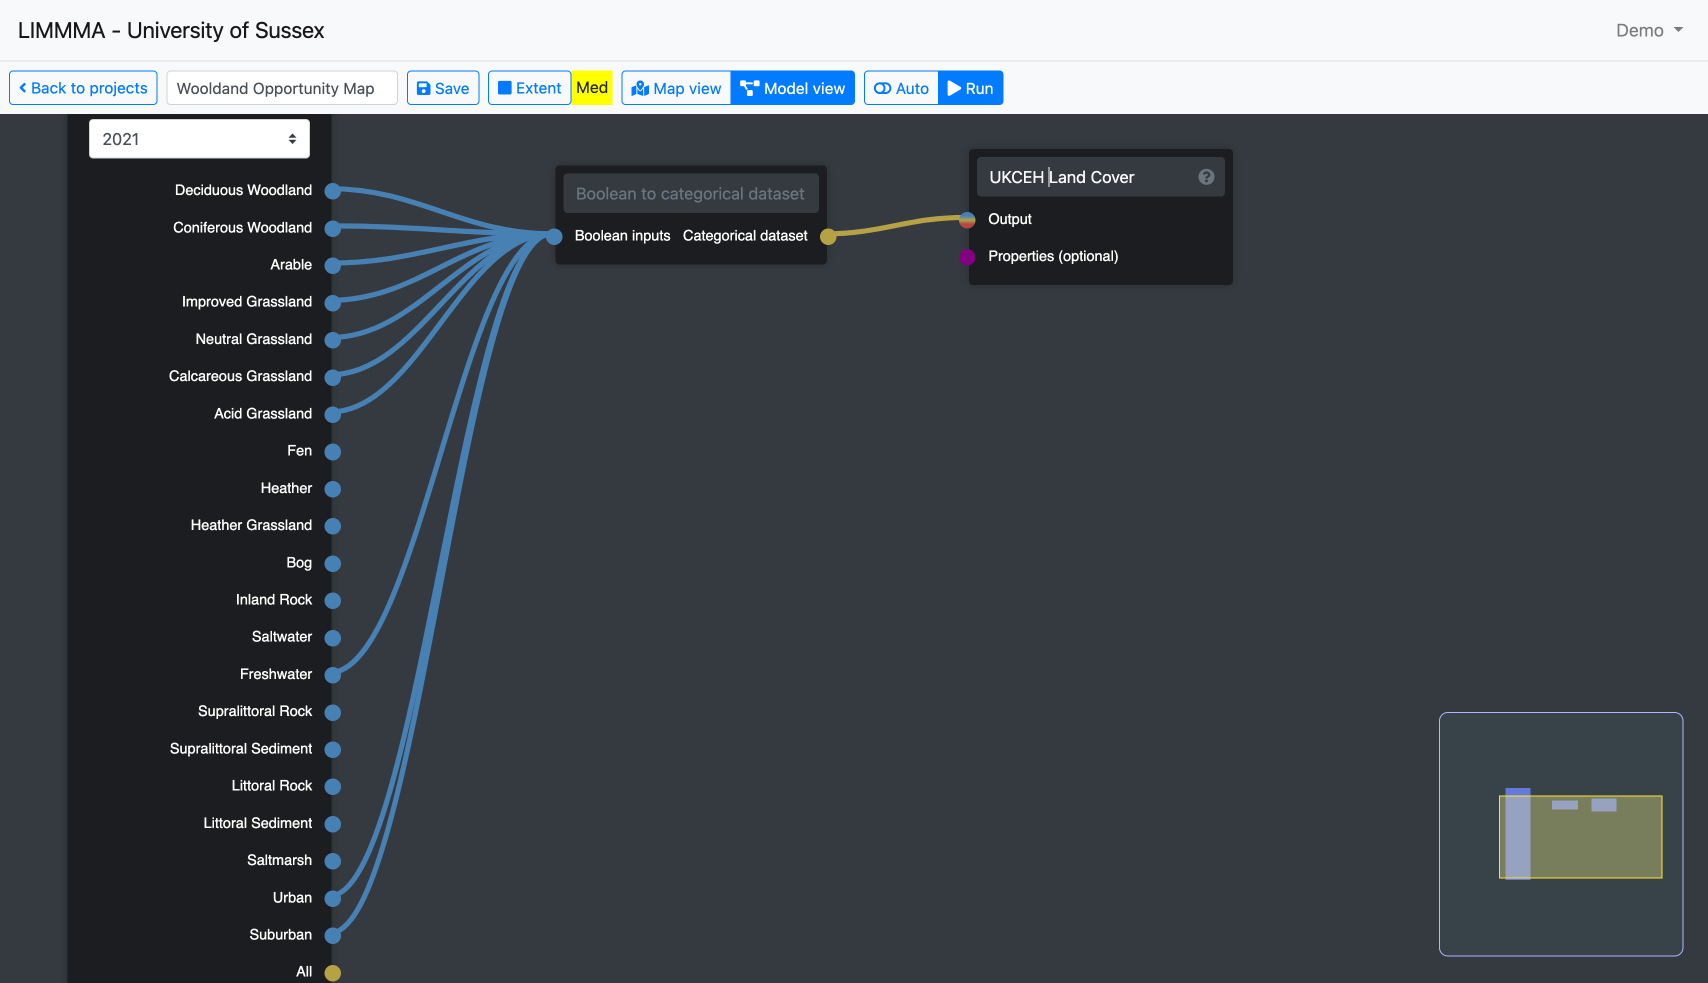
Task: Click the help icon on UKCEH Land Cover node
Action: pos(1206,177)
